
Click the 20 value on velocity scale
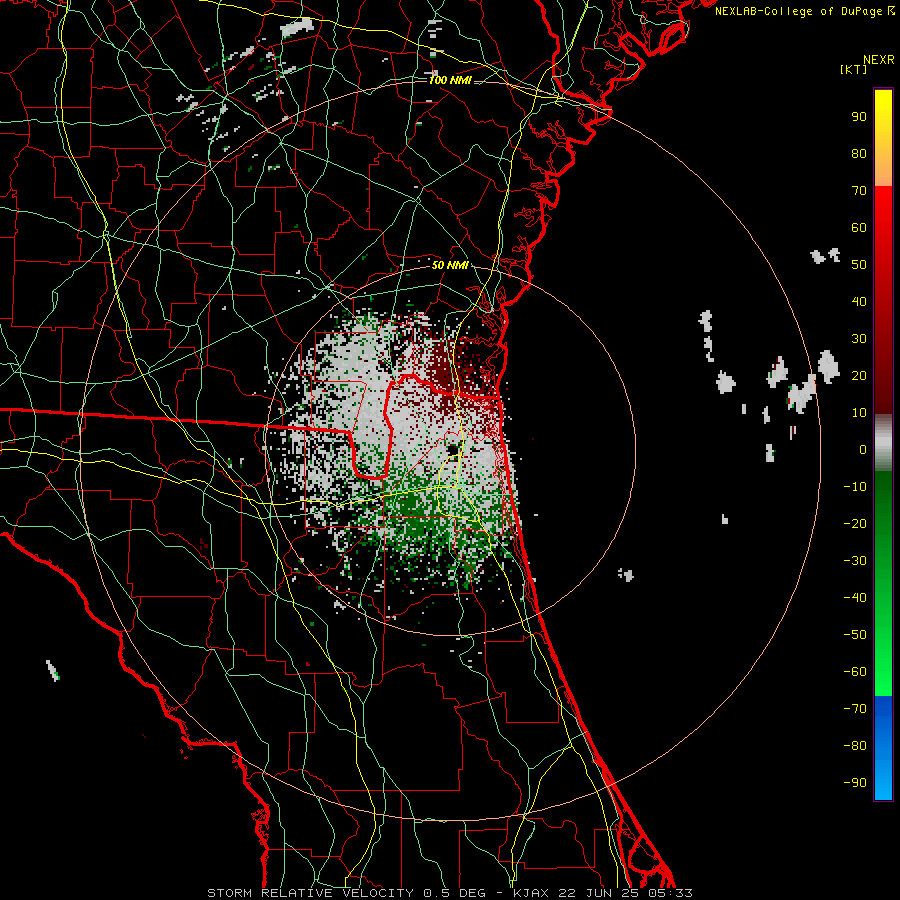859,376
